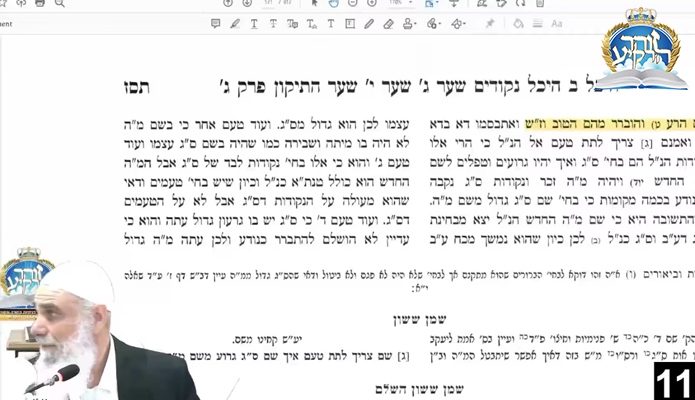
Task: Select the sticky note comment tool
Action: pos(215,24)
